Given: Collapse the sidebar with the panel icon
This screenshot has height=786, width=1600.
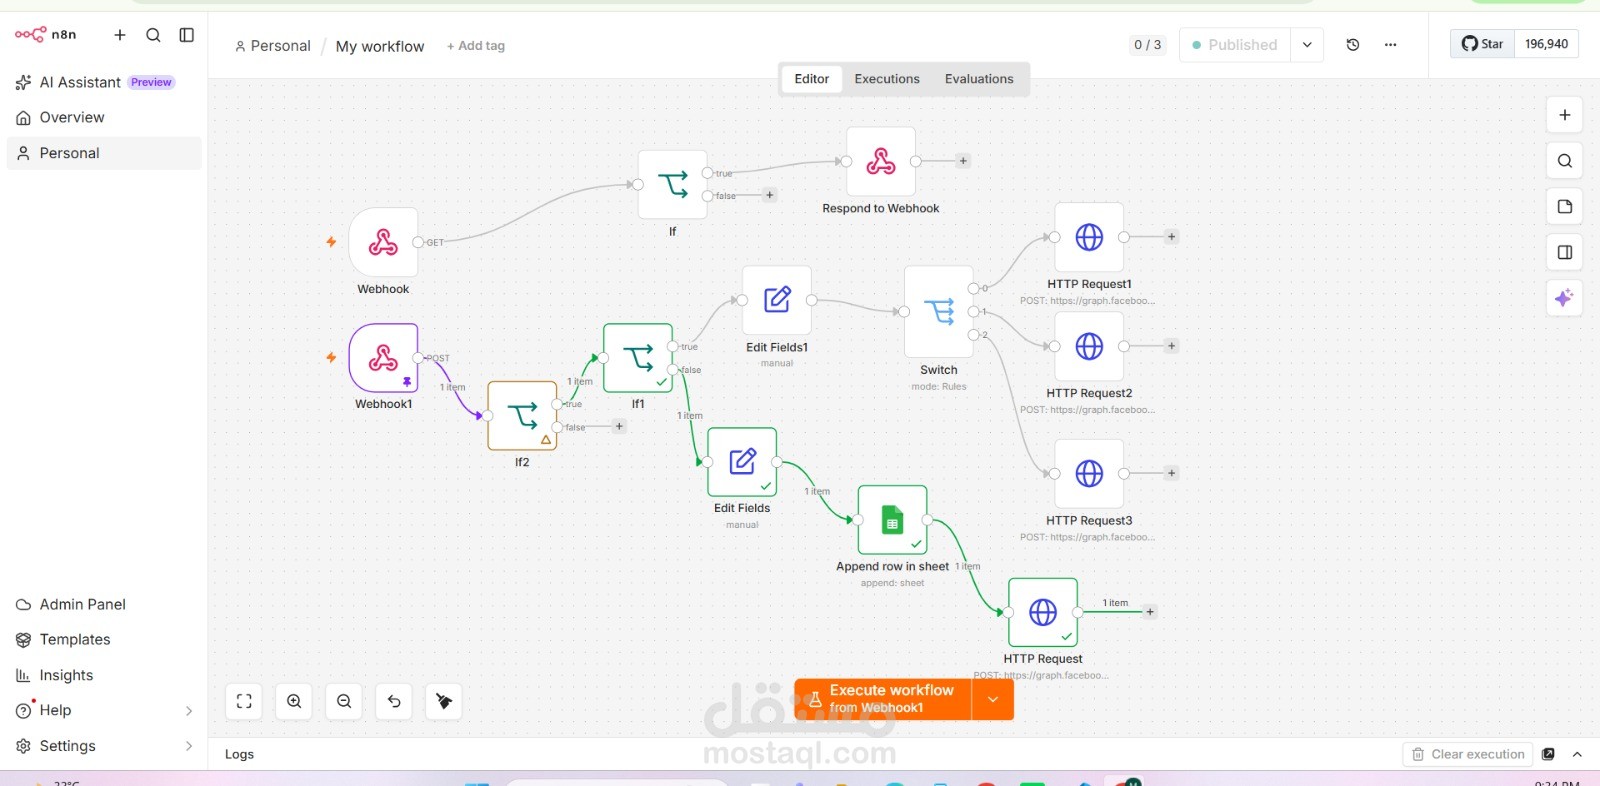Looking at the screenshot, I should tap(186, 35).
